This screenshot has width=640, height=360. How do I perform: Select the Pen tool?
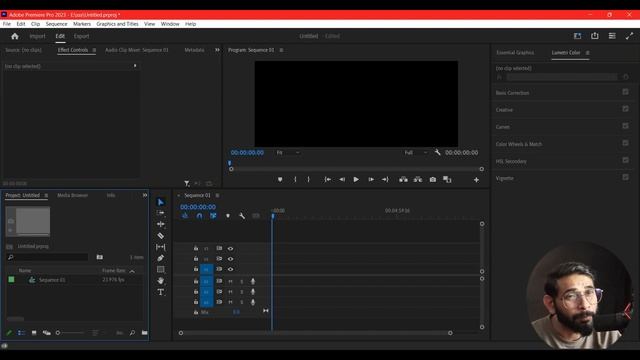pyautogui.click(x=160, y=258)
